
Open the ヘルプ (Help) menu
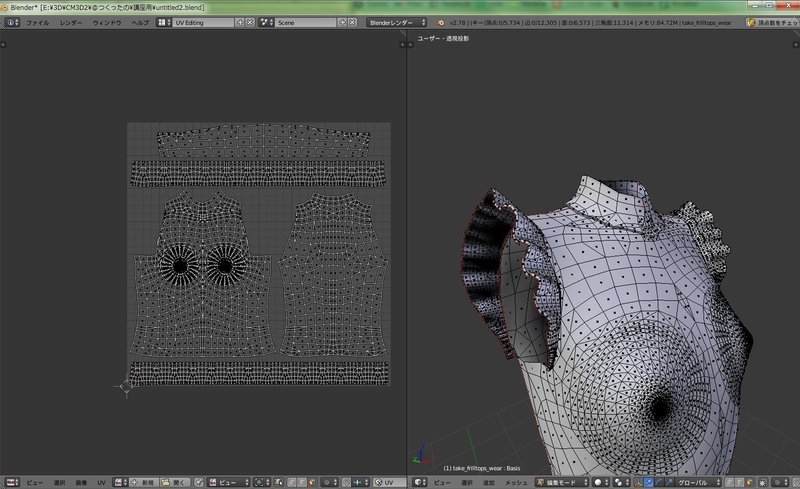click(140, 22)
